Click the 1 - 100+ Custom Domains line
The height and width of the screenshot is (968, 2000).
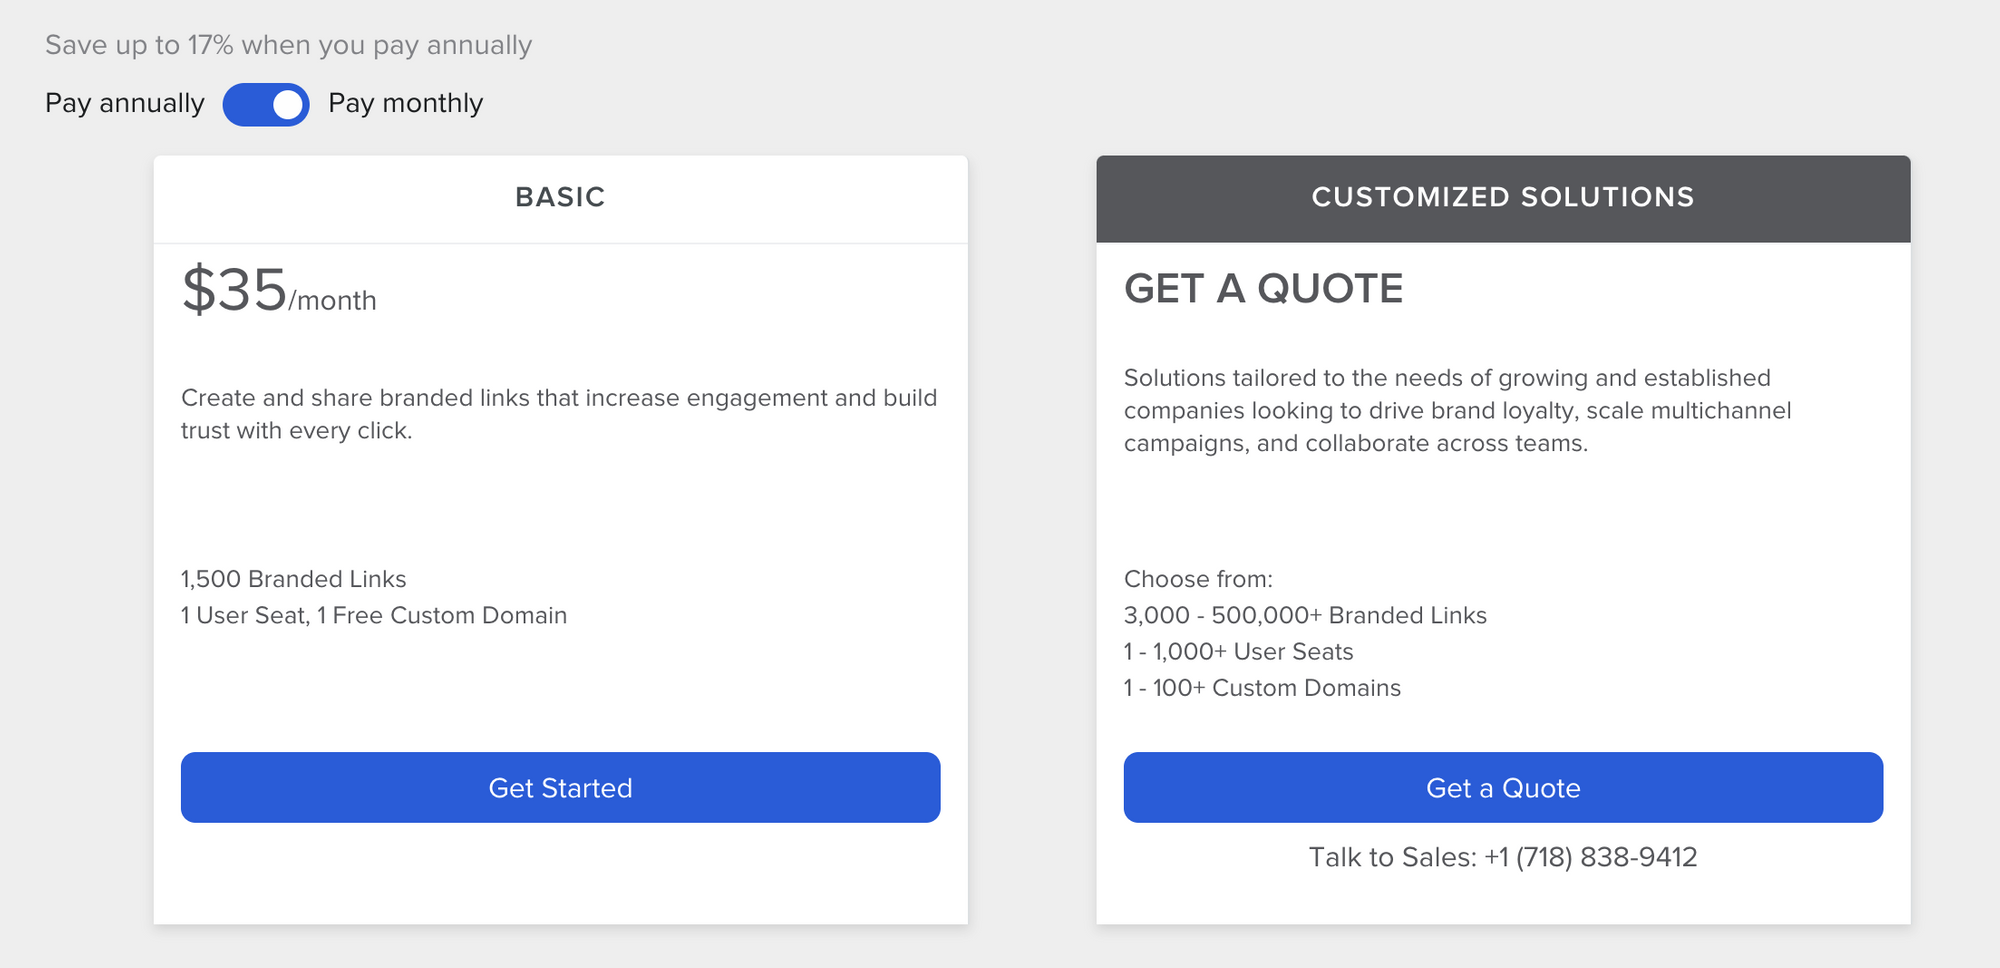(x=1262, y=688)
